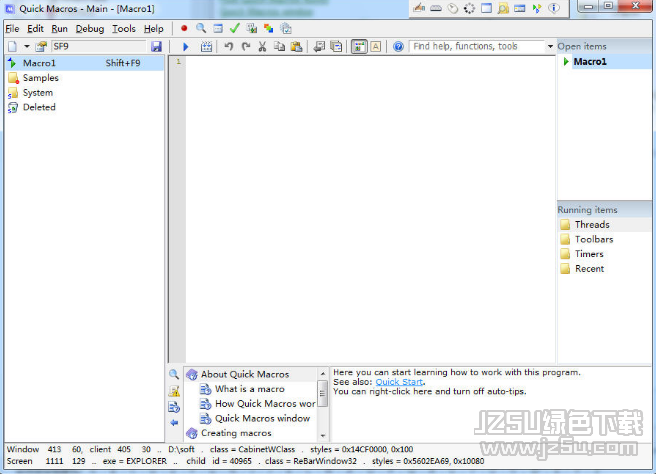
Task: Open the 'What is a macro' help topic
Action: click(x=250, y=389)
